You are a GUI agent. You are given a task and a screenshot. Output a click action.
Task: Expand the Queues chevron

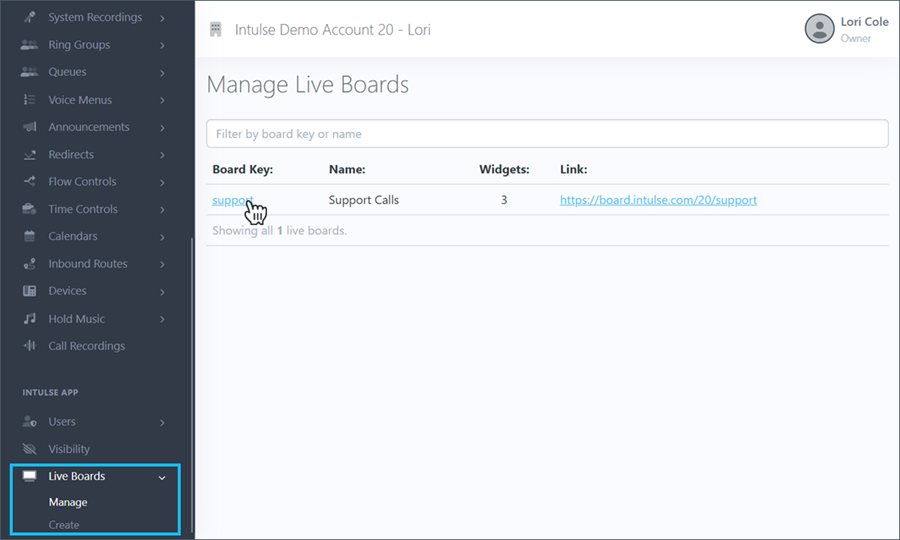click(x=162, y=73)
